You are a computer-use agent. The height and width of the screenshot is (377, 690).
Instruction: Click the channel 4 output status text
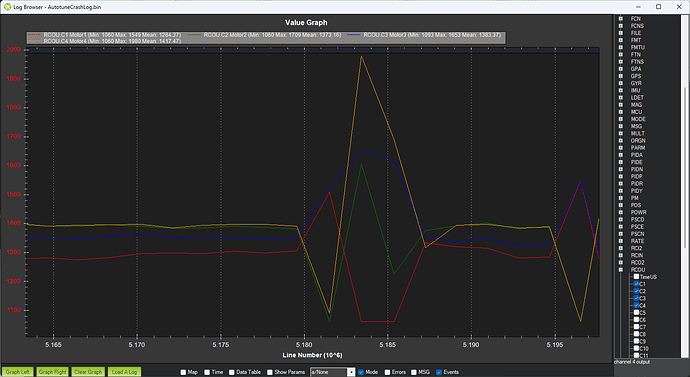pos(631,362)
